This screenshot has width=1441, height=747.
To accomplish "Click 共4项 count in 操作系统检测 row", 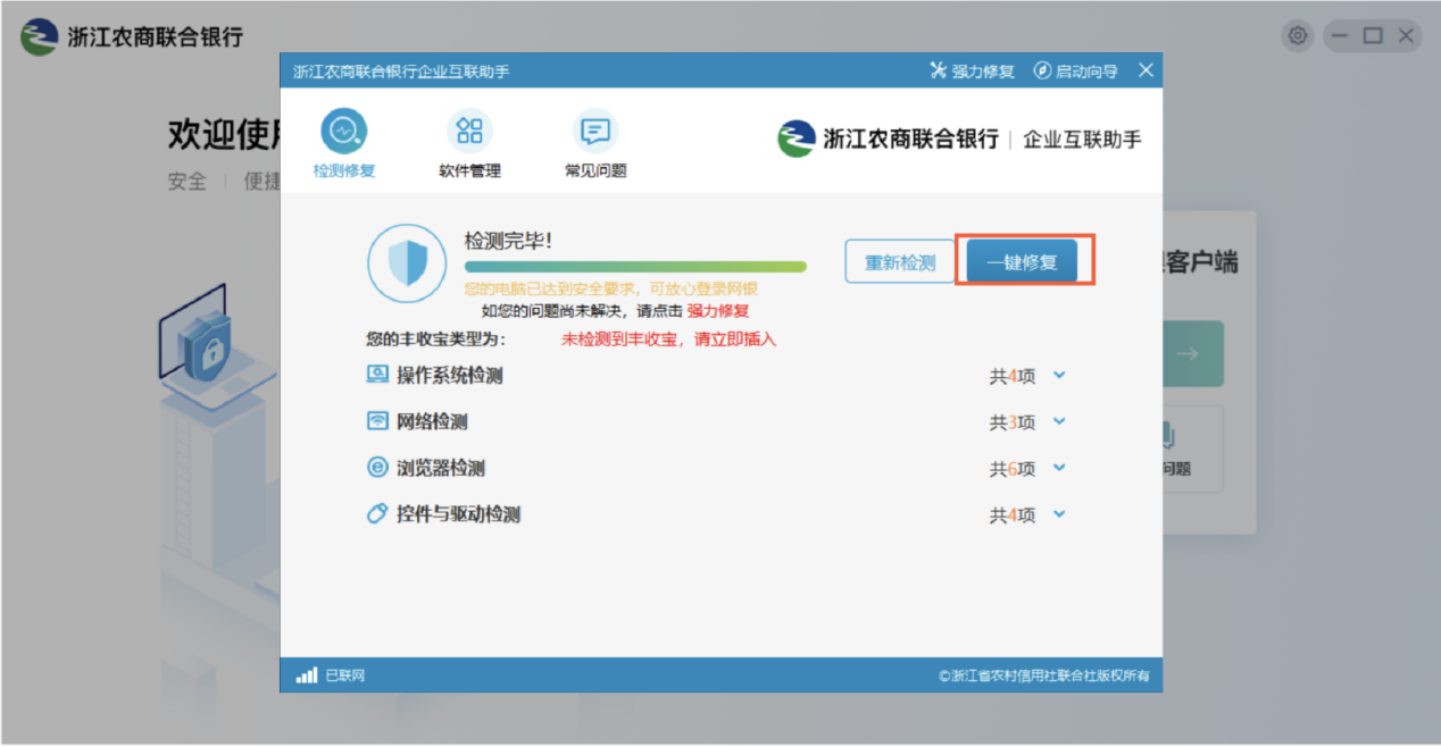I will tap(1013, 377).
